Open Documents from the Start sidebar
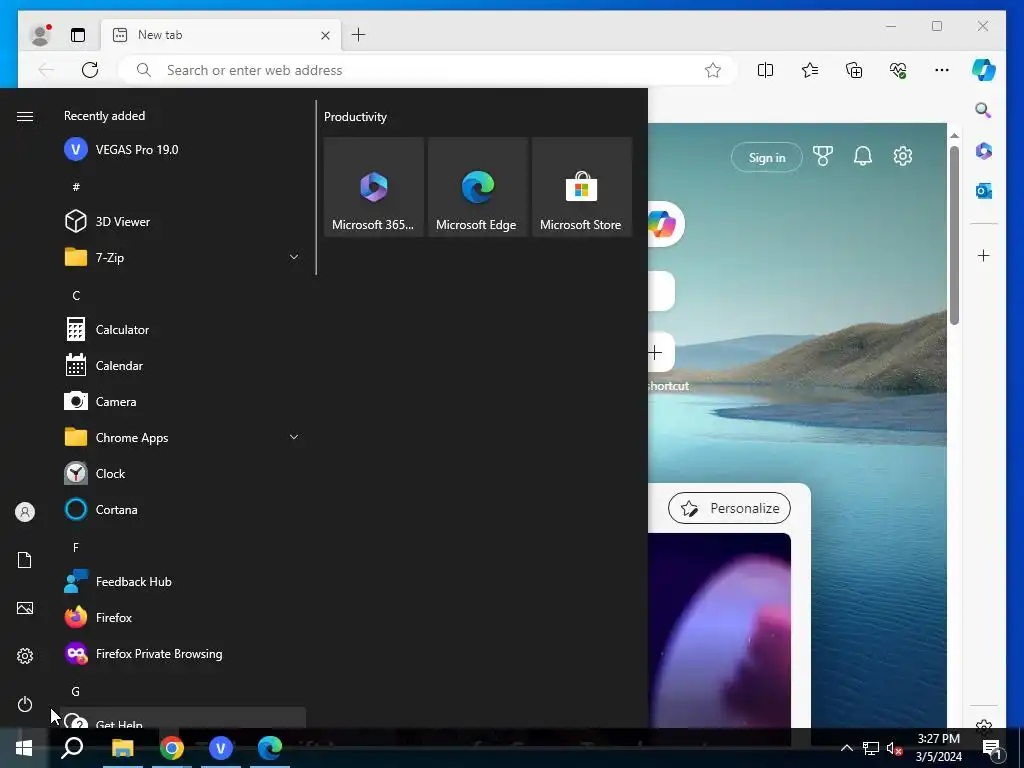 25,560
